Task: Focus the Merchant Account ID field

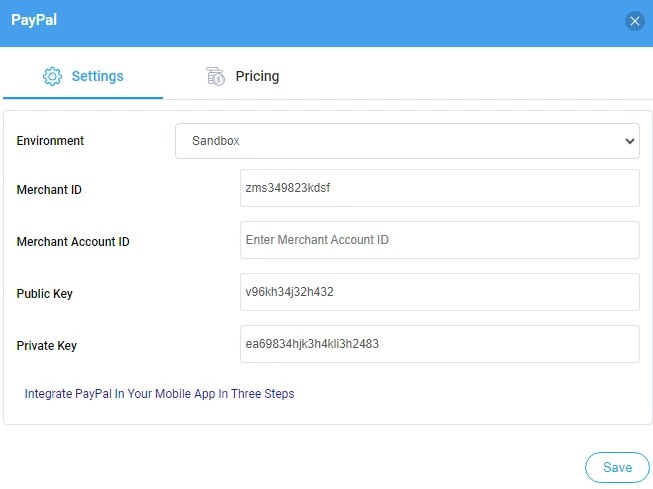Action: [x=440, y=240]
